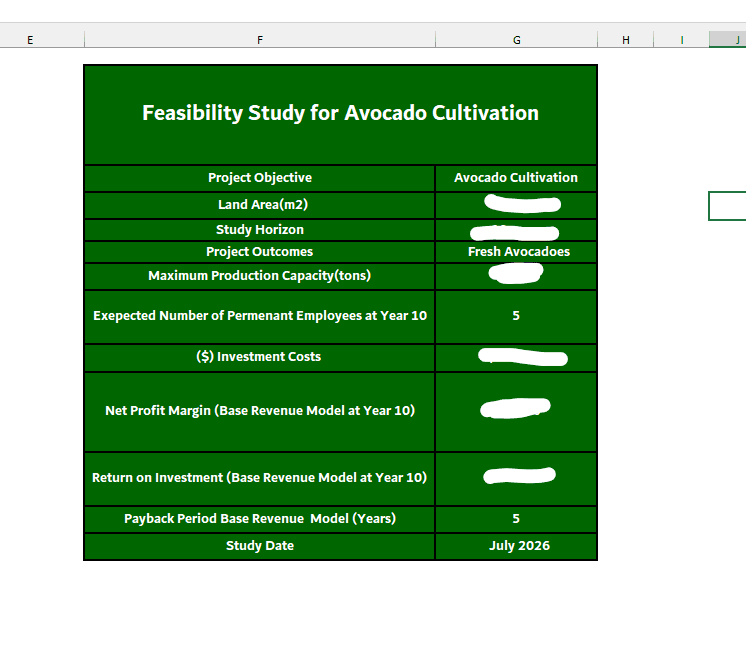Select column E header

pos(30,40)
